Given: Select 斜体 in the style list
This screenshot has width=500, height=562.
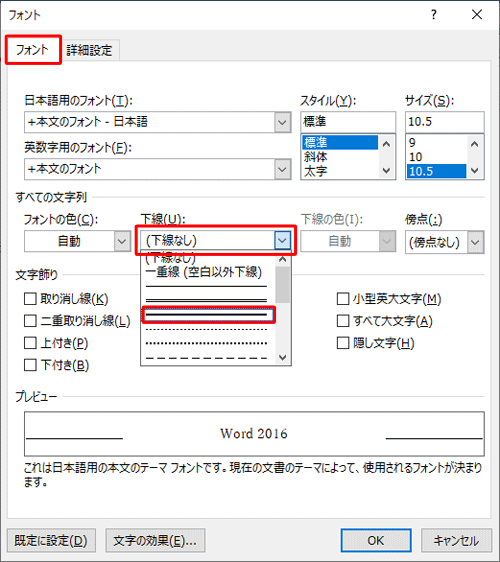Looking at the screenshot, I should tap(340, 157).
